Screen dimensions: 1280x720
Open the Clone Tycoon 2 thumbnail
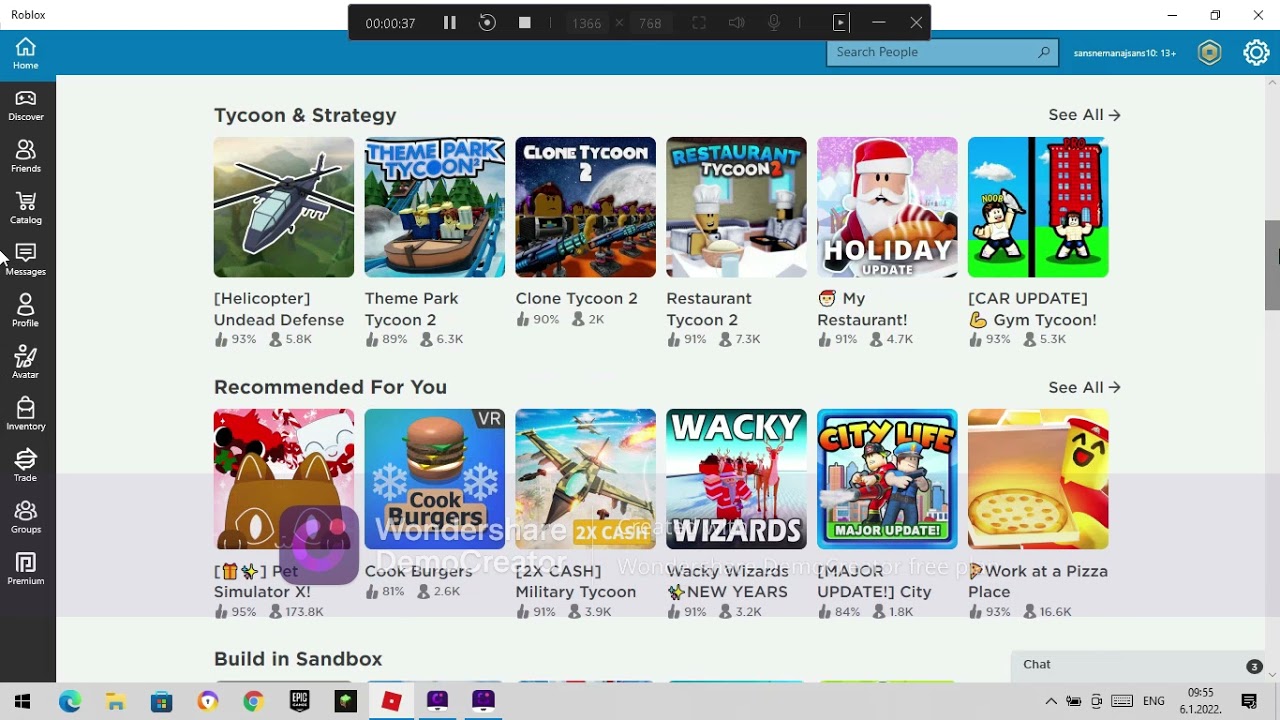[586, 207]
